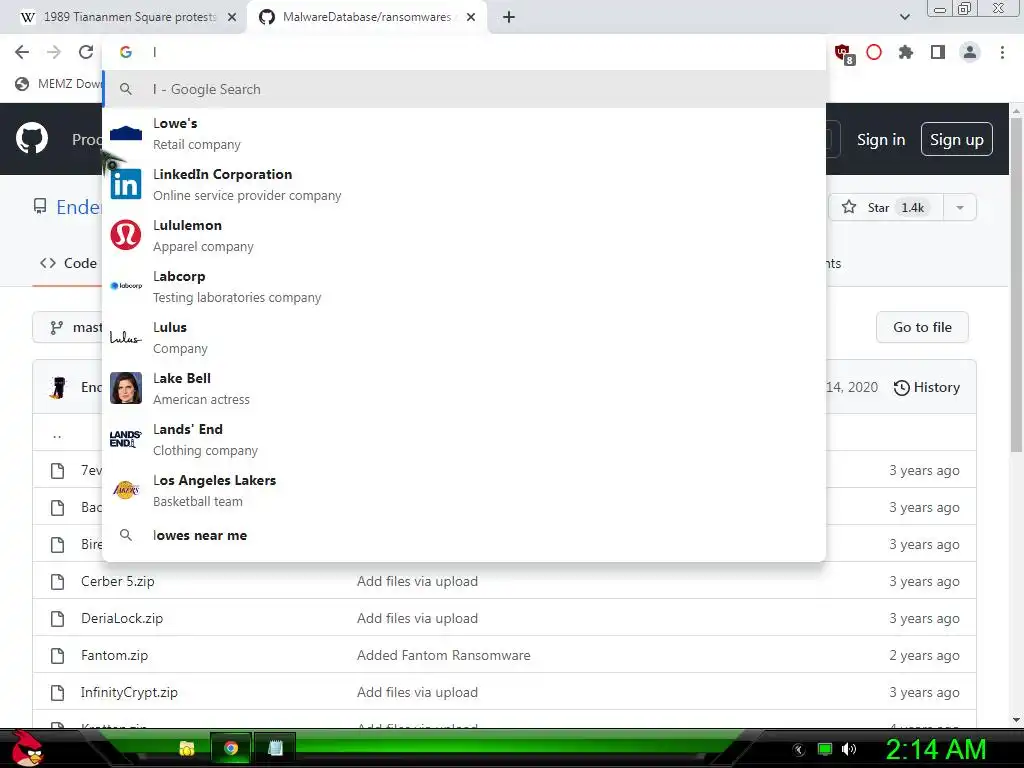
Task: Expand the Star dropdown arrow
Action: tap(960, 208)
